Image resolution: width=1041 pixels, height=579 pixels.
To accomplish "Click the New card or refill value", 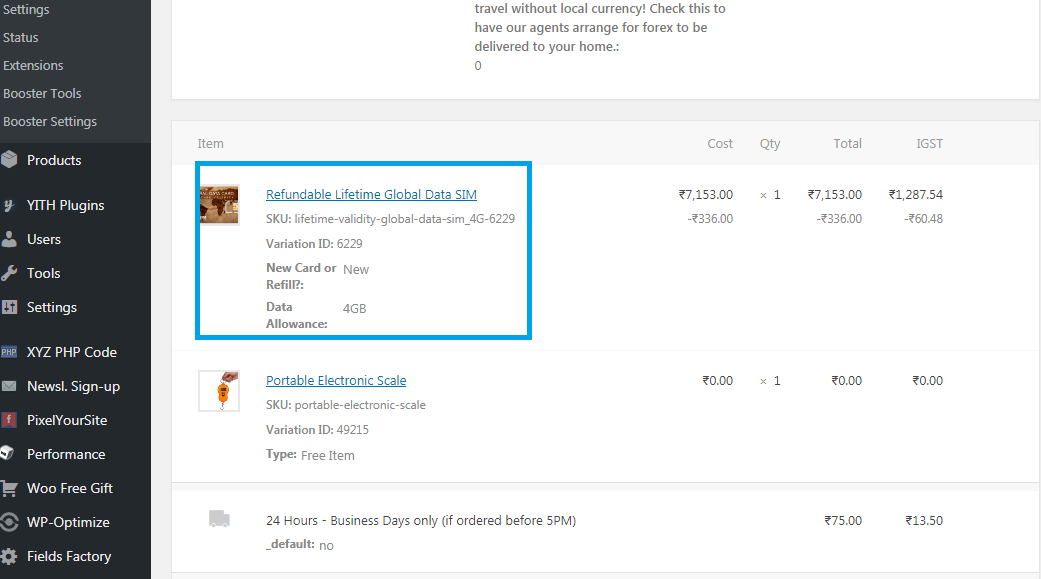I will [x=356, y=270].
